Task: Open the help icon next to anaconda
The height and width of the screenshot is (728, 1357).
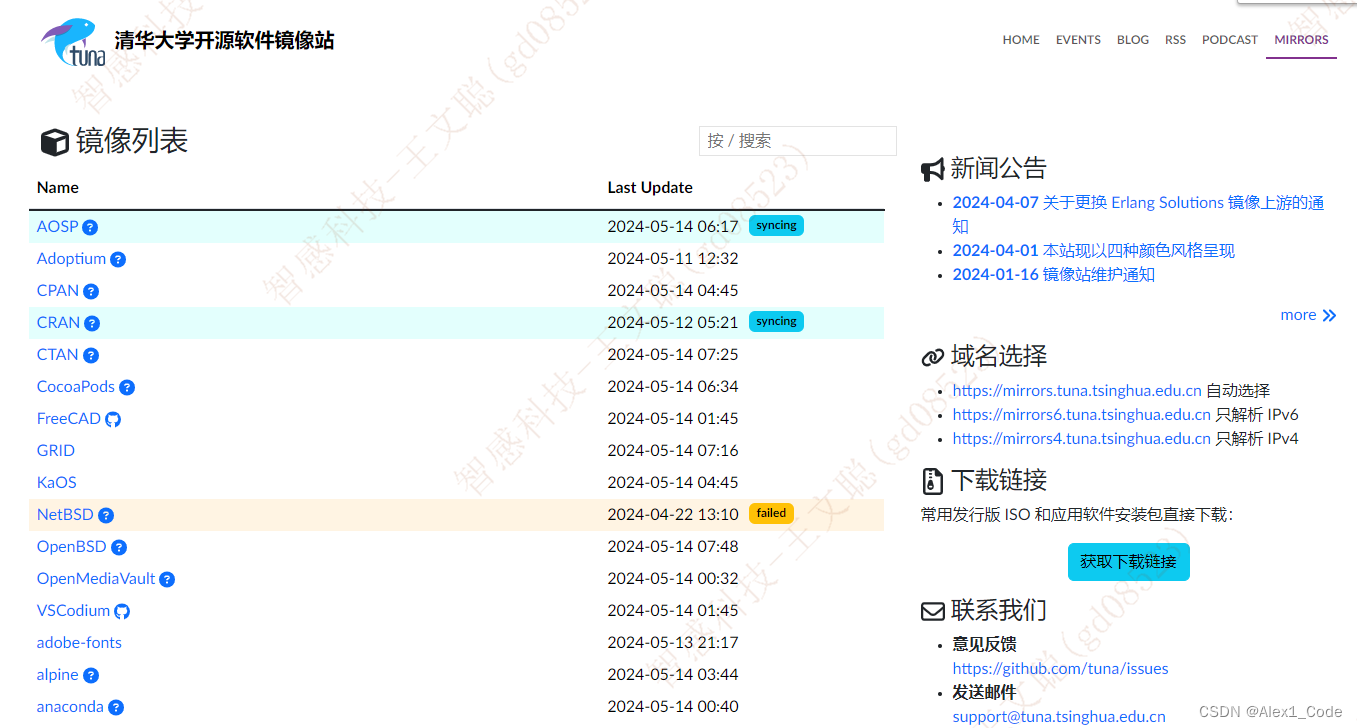Action: [116, 707]
